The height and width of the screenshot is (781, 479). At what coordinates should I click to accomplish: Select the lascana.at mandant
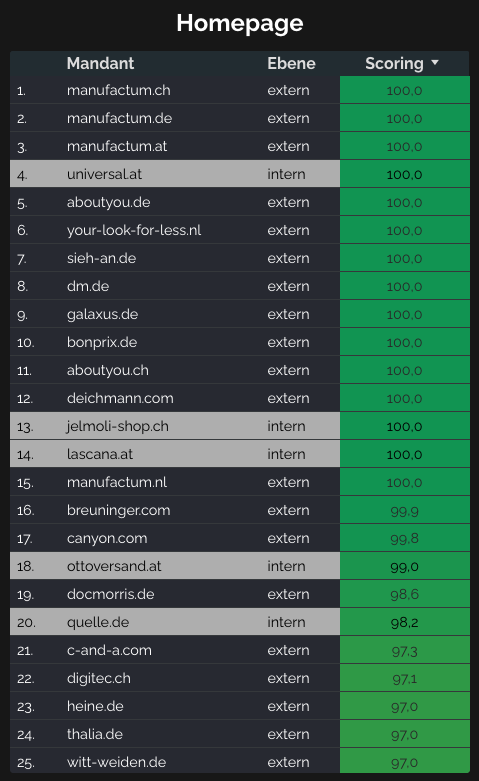100,454
